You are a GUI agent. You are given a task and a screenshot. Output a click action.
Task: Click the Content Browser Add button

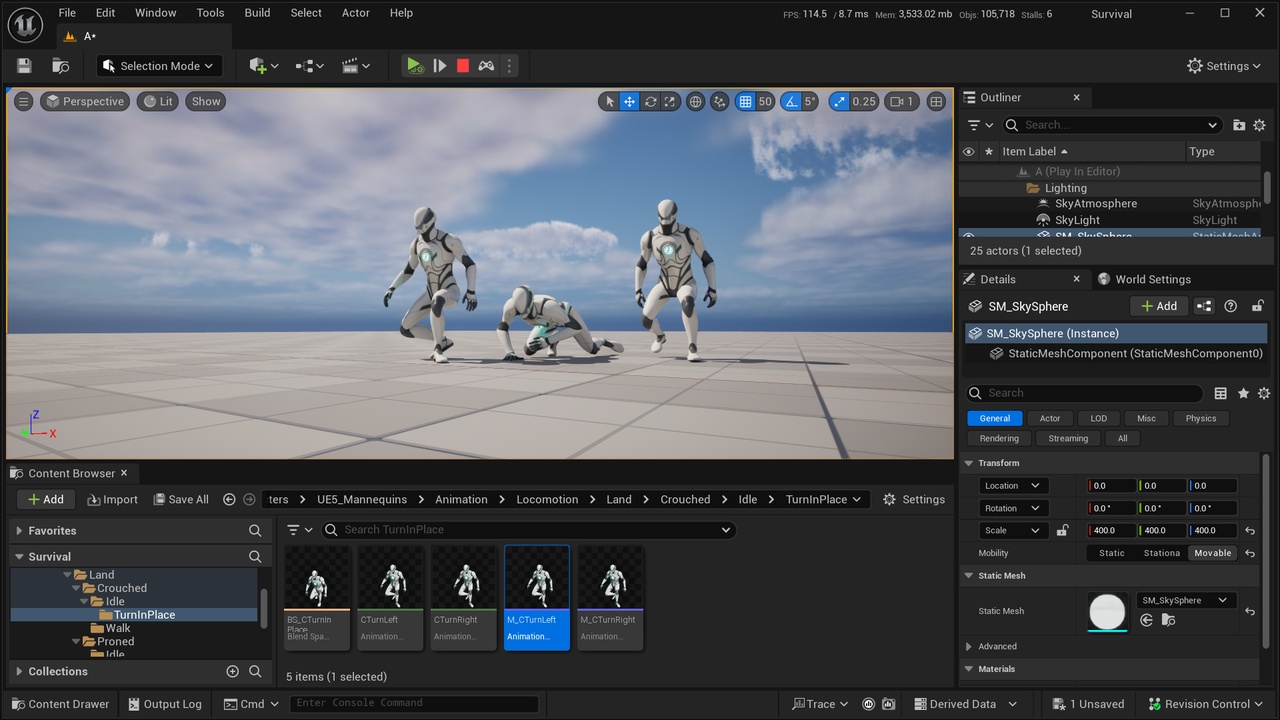click(x=45, y=499)
